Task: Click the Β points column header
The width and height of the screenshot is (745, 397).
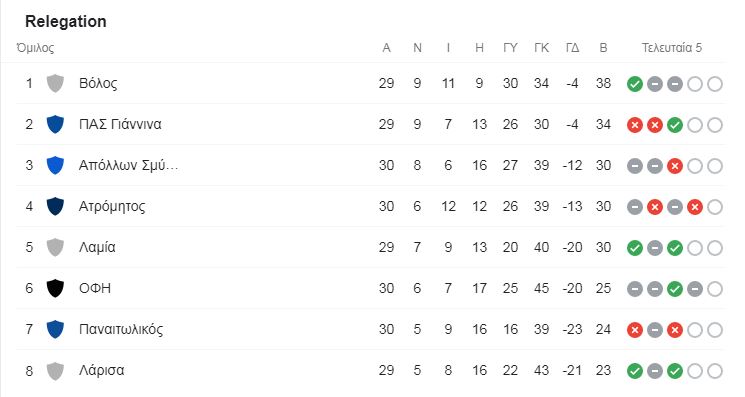Action: click(x=603, y=47)
